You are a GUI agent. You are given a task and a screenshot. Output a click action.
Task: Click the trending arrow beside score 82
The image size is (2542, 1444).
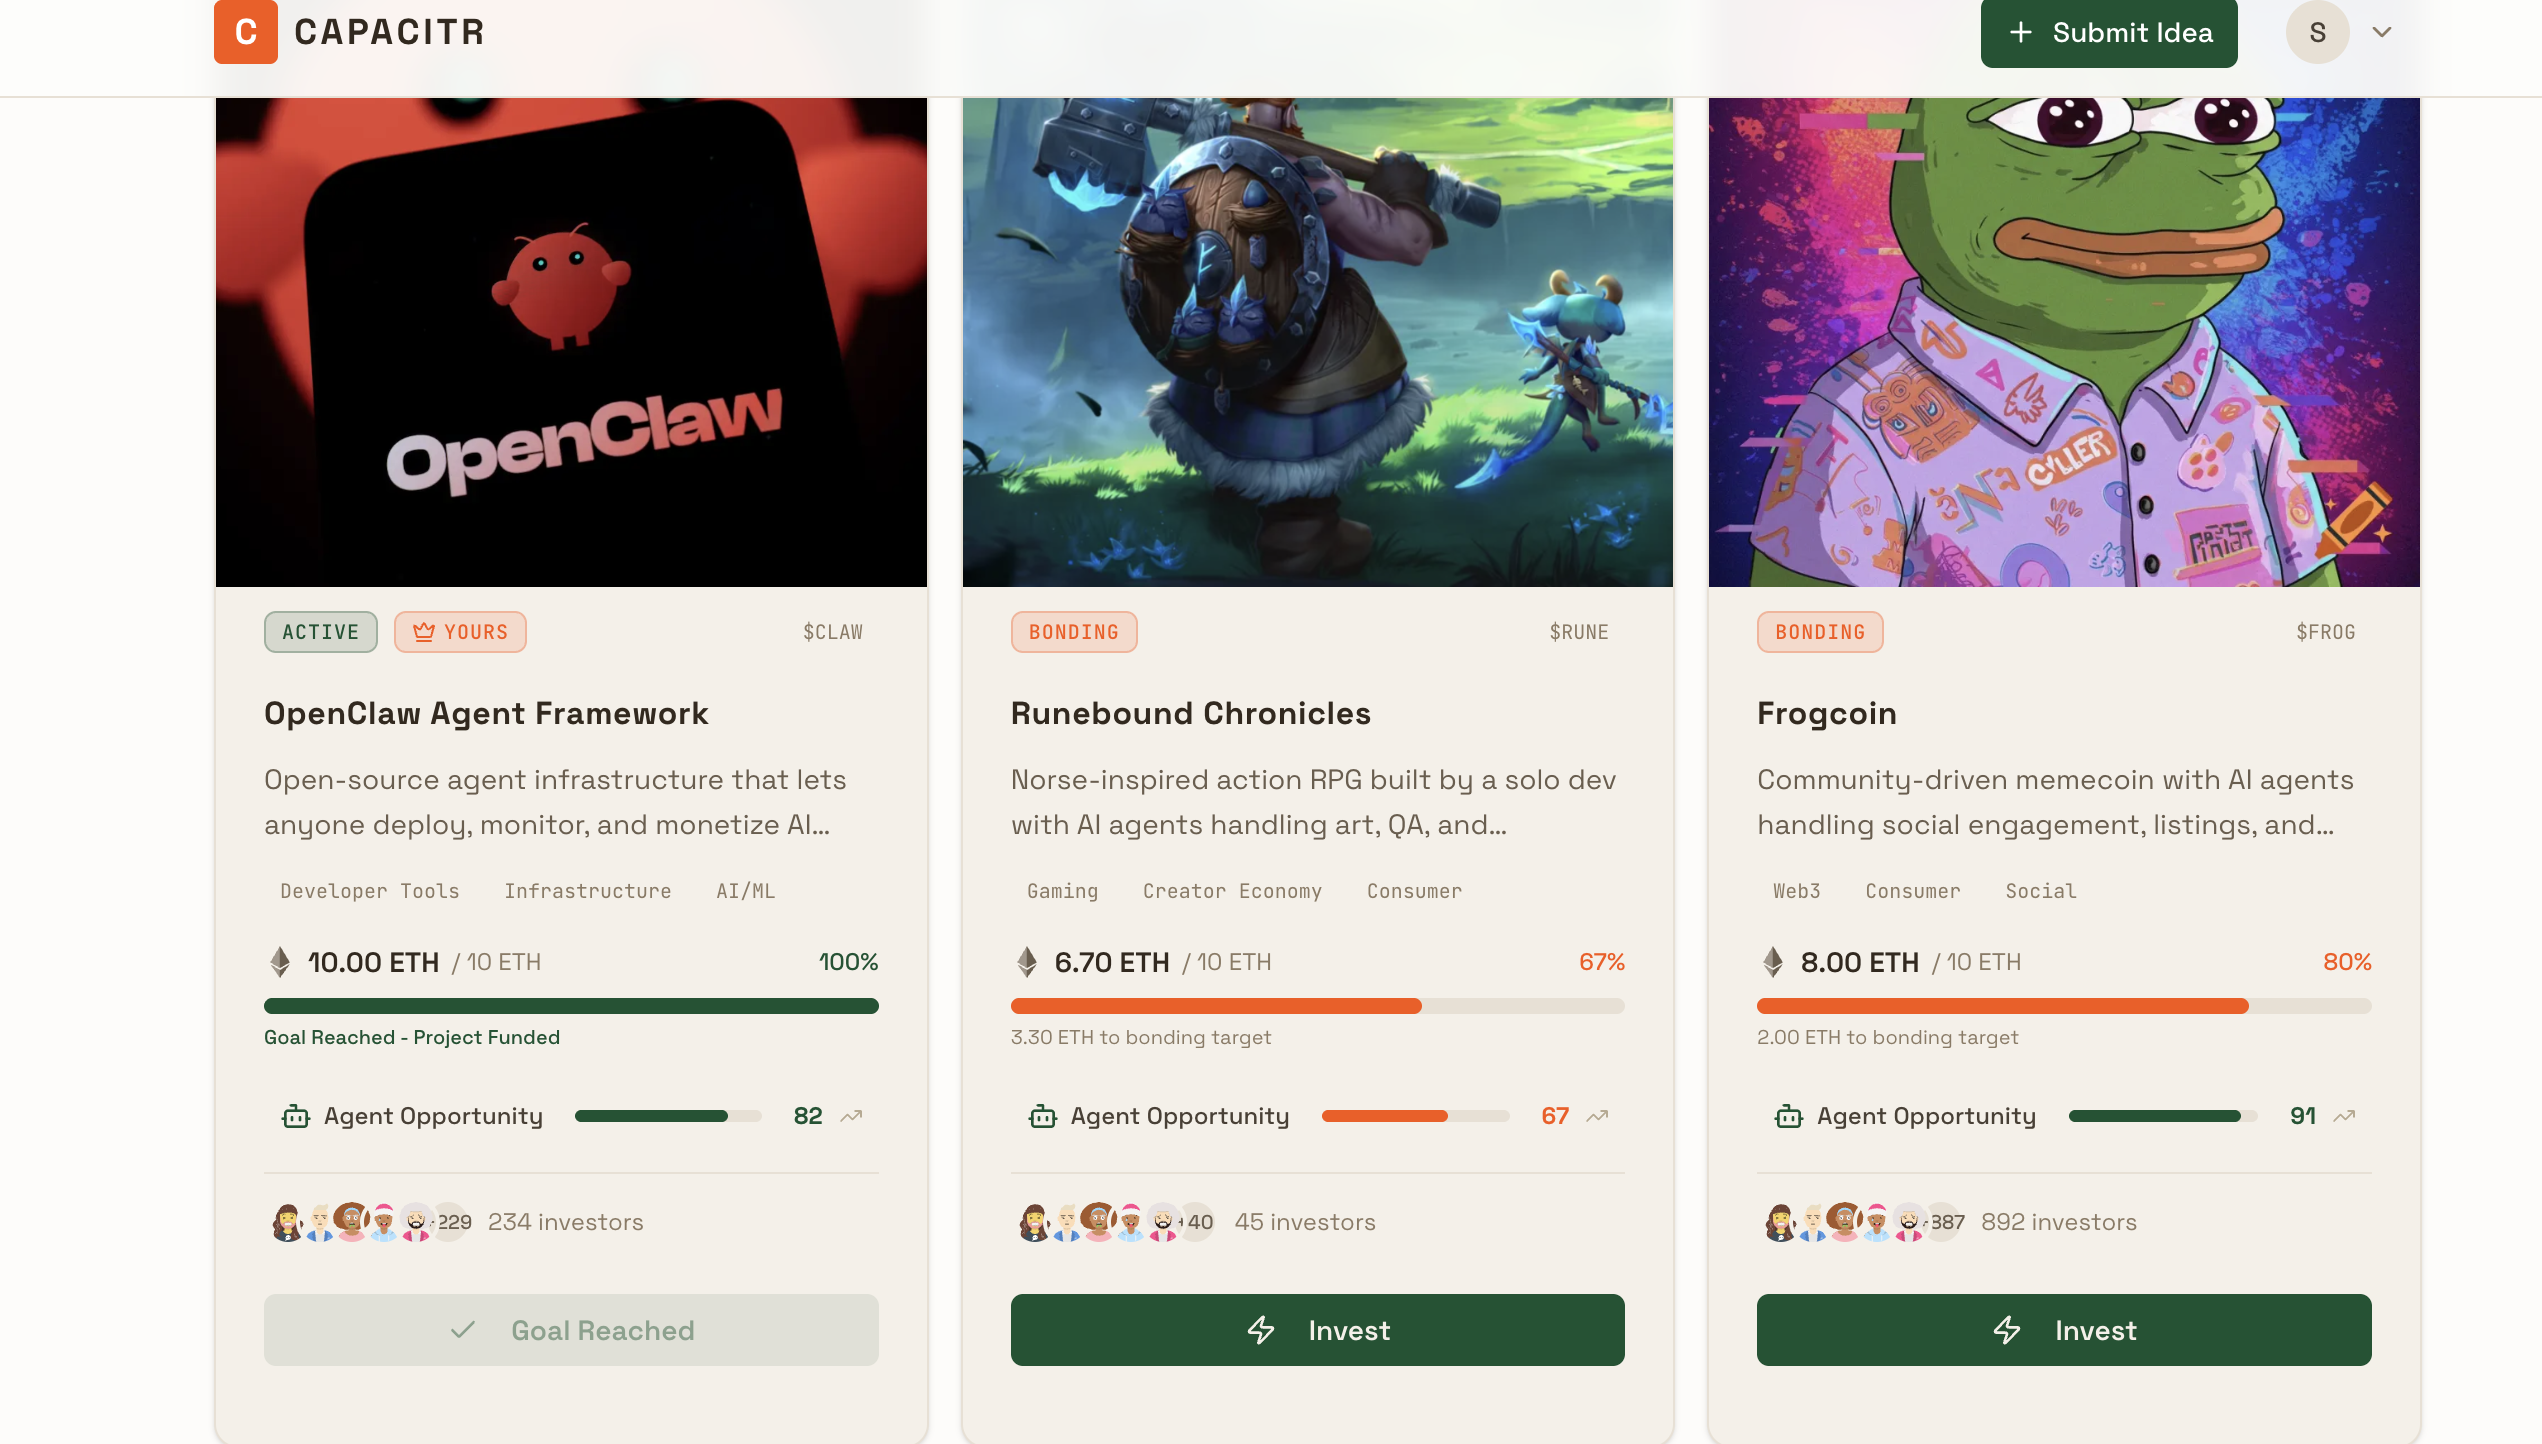pos(851,1116)
